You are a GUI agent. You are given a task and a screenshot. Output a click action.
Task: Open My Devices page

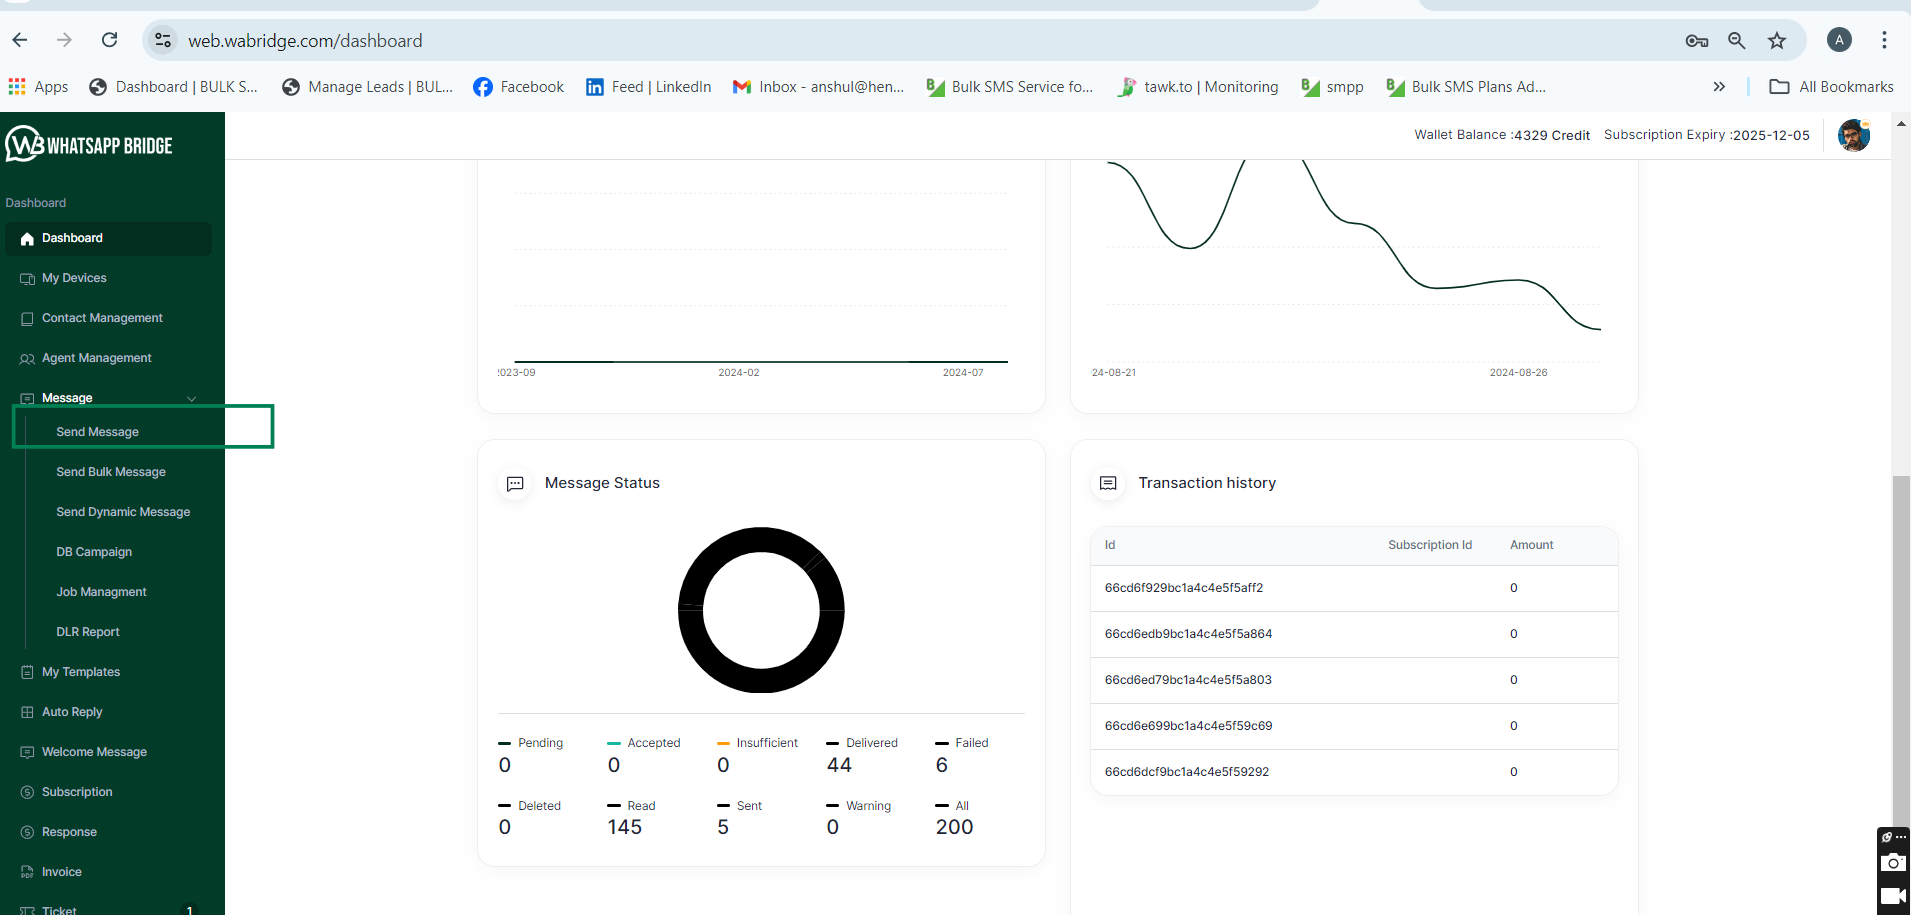click(74, 278)
